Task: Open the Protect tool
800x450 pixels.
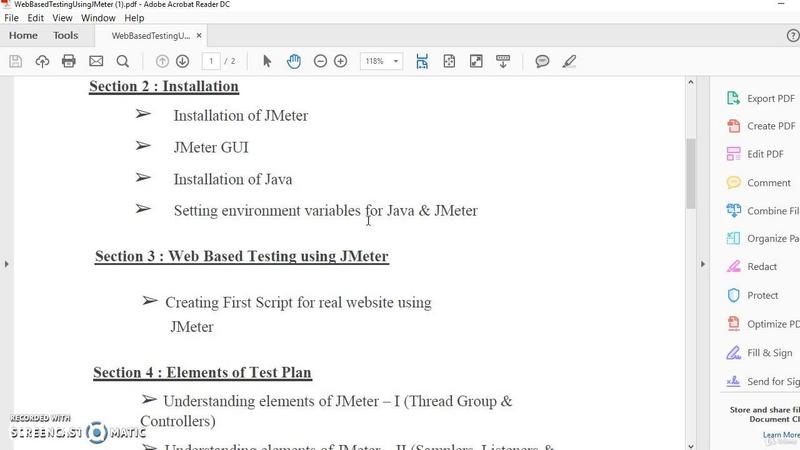Action: pos(753,295)
